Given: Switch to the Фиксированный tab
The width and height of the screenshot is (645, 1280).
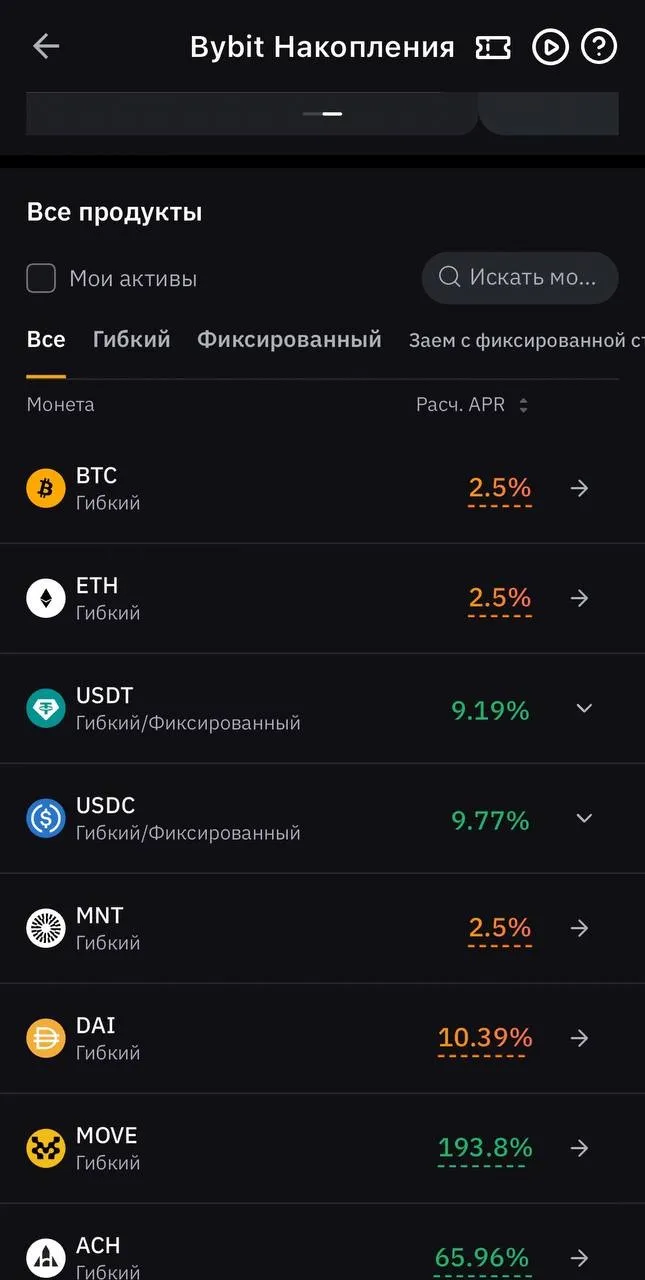Looking at the screenshot, I should (289, 340).
